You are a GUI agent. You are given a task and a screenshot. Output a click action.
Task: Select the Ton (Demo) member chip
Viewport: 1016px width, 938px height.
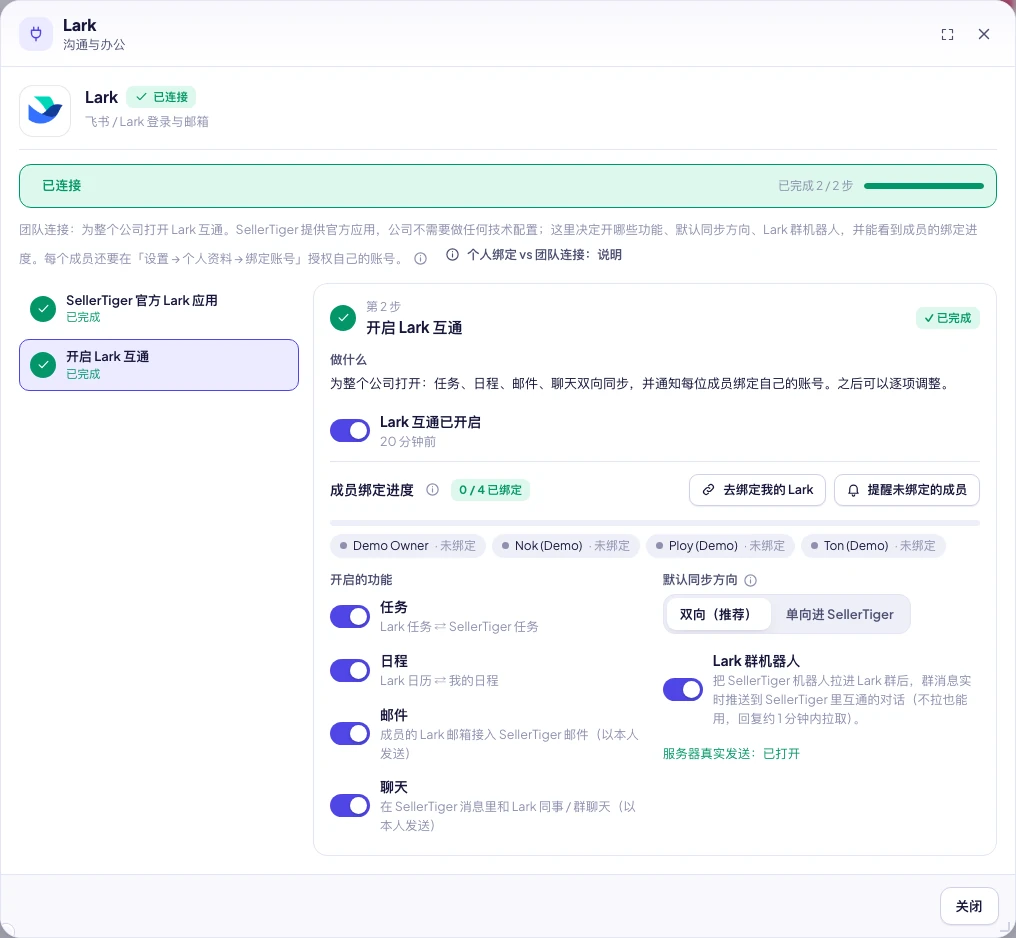pos(873,545)
